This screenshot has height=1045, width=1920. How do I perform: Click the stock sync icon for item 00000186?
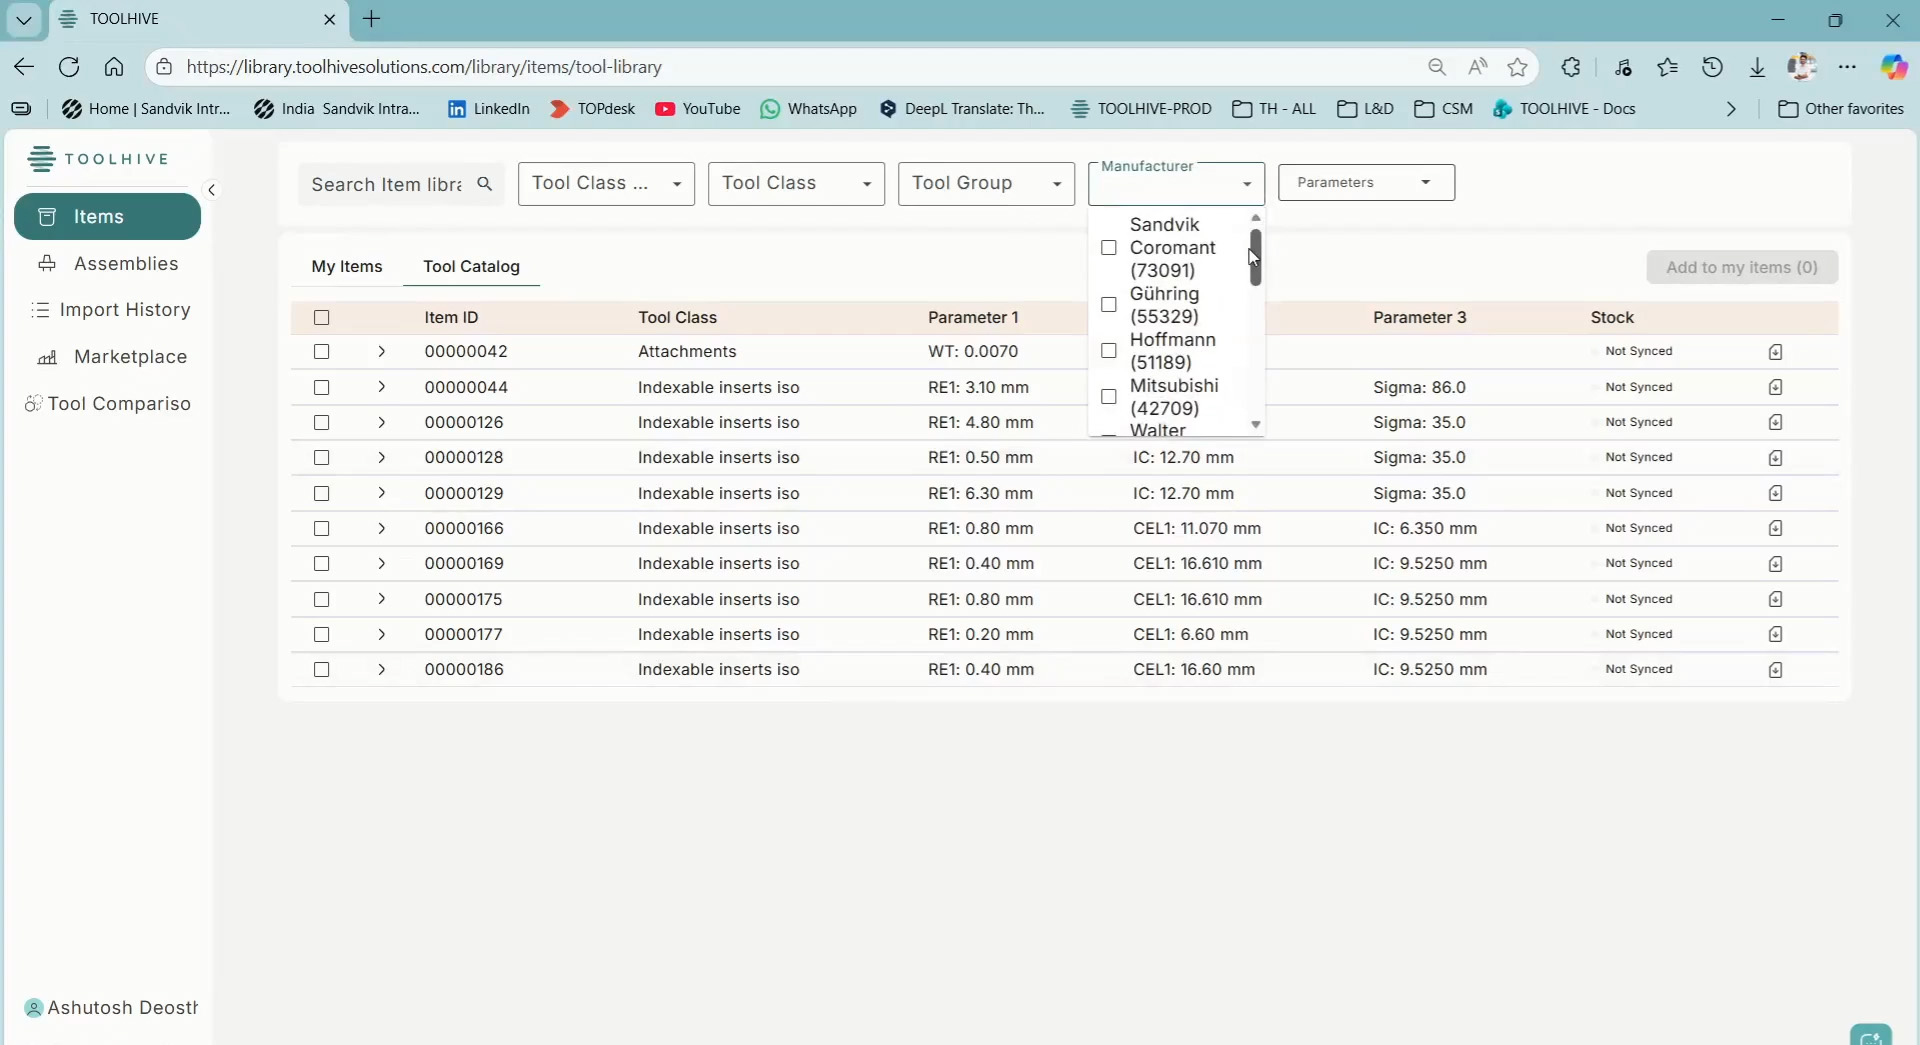tap(1775, 670)
